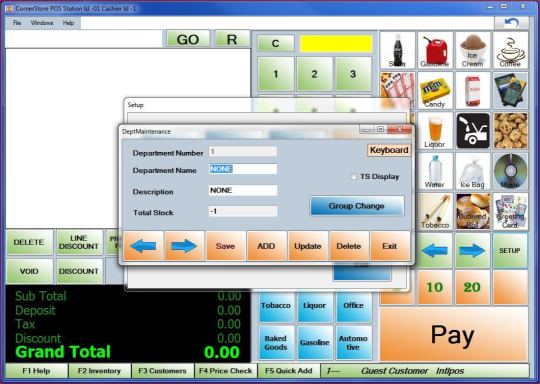Select the Greeting Card product icon
Viewport: 540px width, 384px height.
click(x=510, y=211)
